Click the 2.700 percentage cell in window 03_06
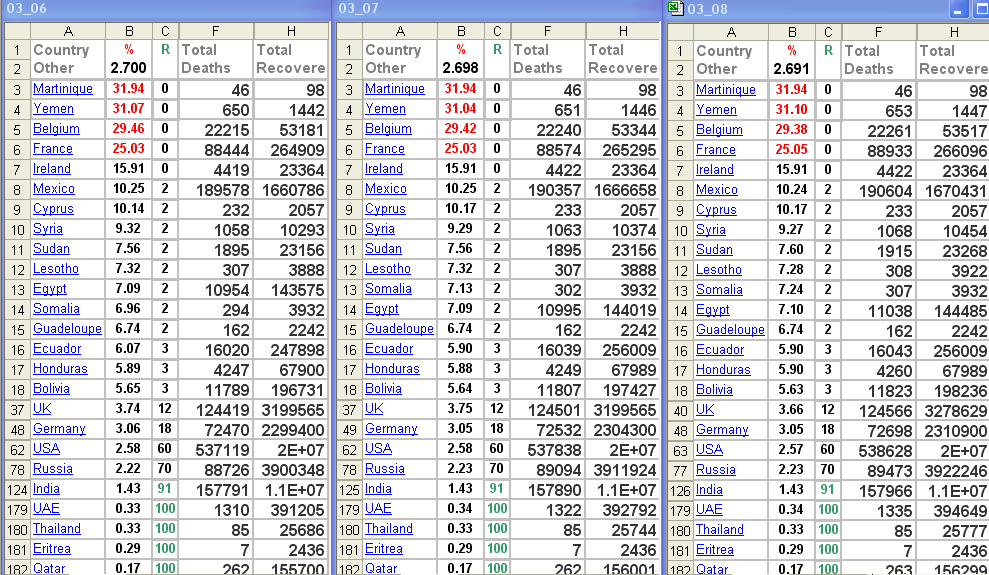 click(x=129, y=68)
